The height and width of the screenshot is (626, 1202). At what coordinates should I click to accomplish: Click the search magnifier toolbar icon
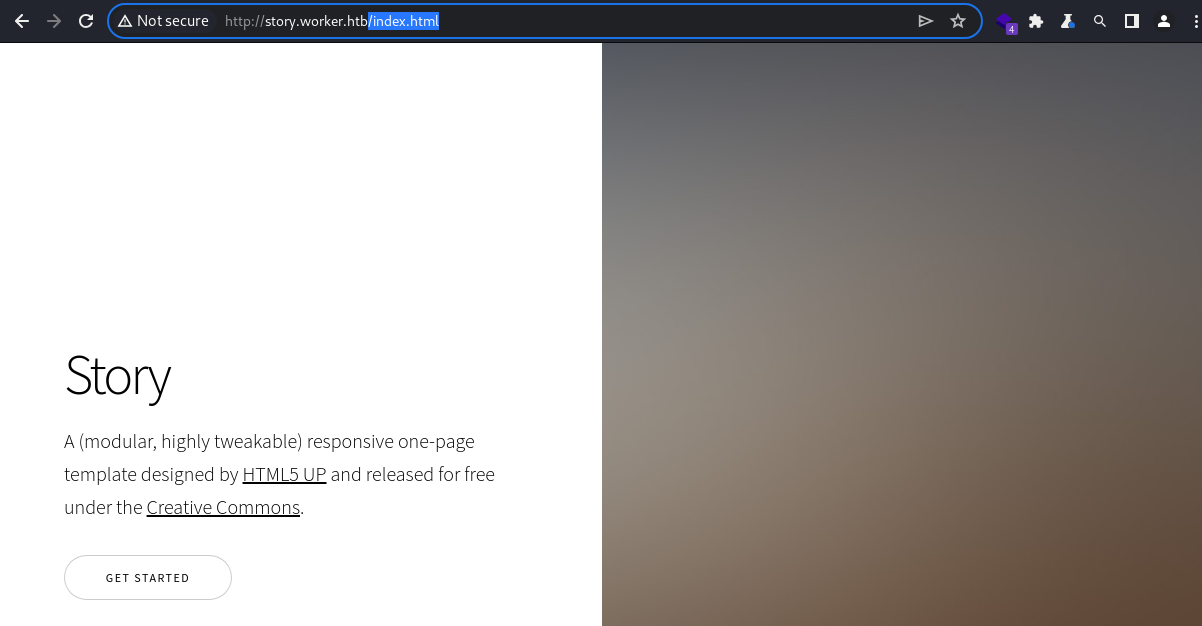click(x=1100, y=21)
